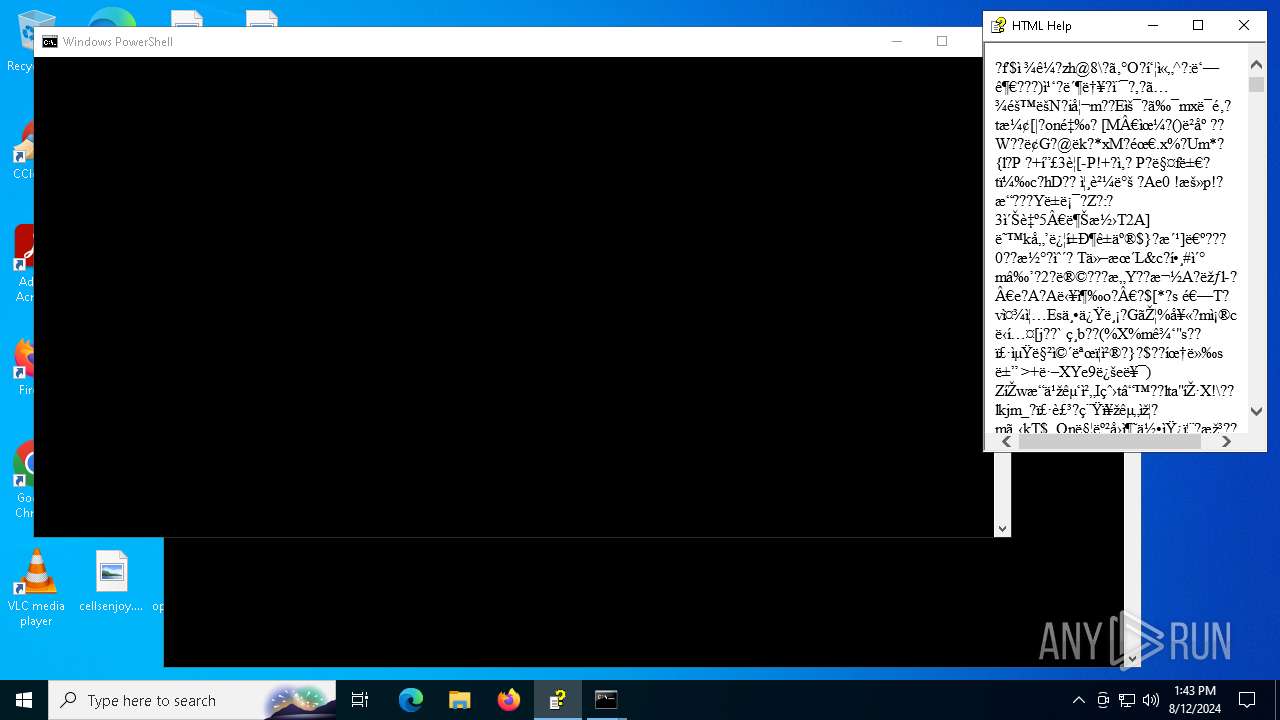Open File Explorer from the taskbar
Viewport: 1280px width, 720px height.
459,700
